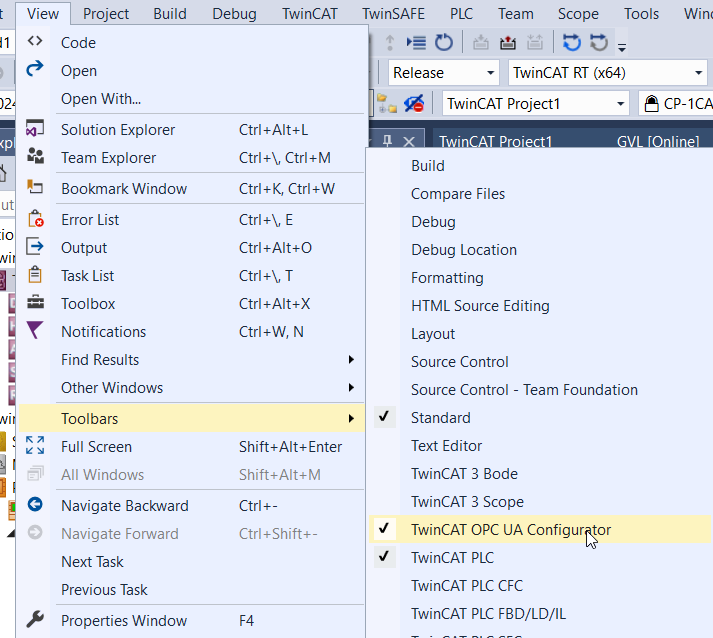Close the panel with the X button
This screenshot has width=713, height=638.
[409, 141]
